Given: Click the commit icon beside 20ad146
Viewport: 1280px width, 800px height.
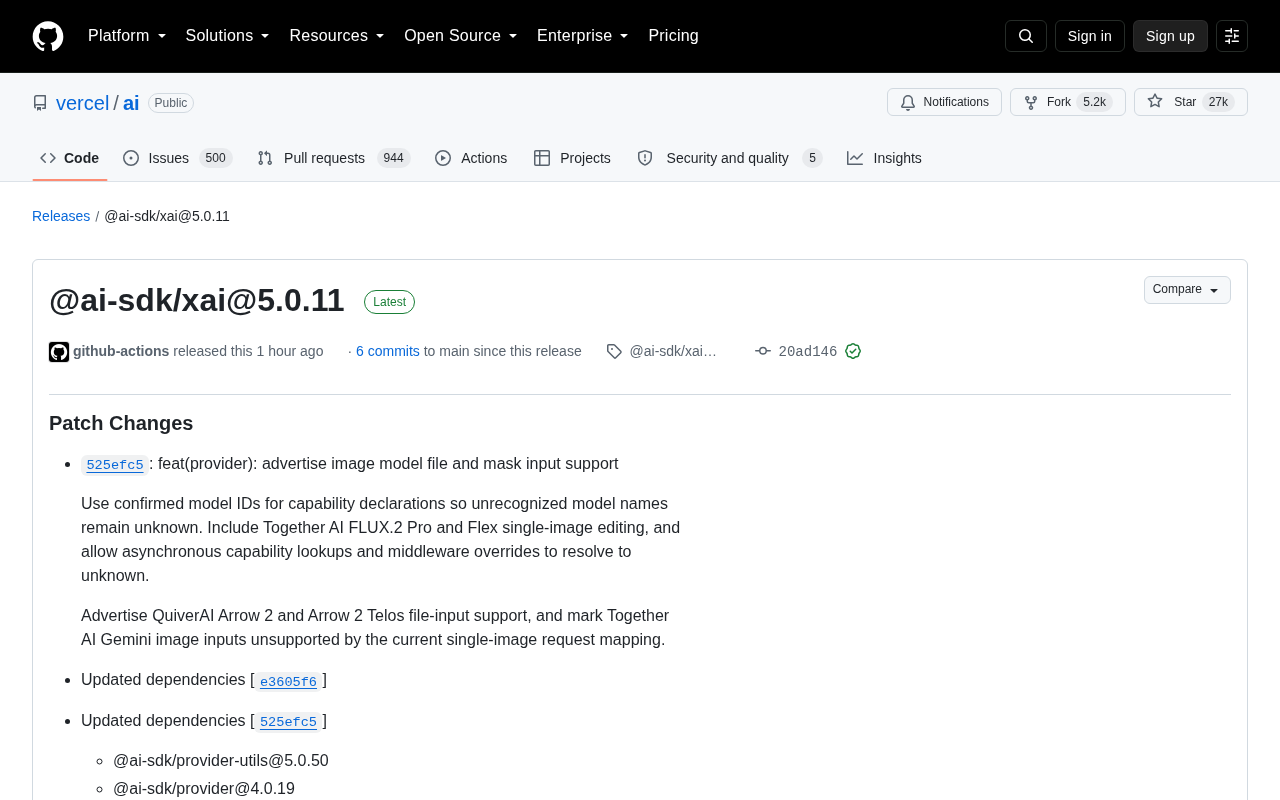Looking at the screenshot, I should 763,351.
